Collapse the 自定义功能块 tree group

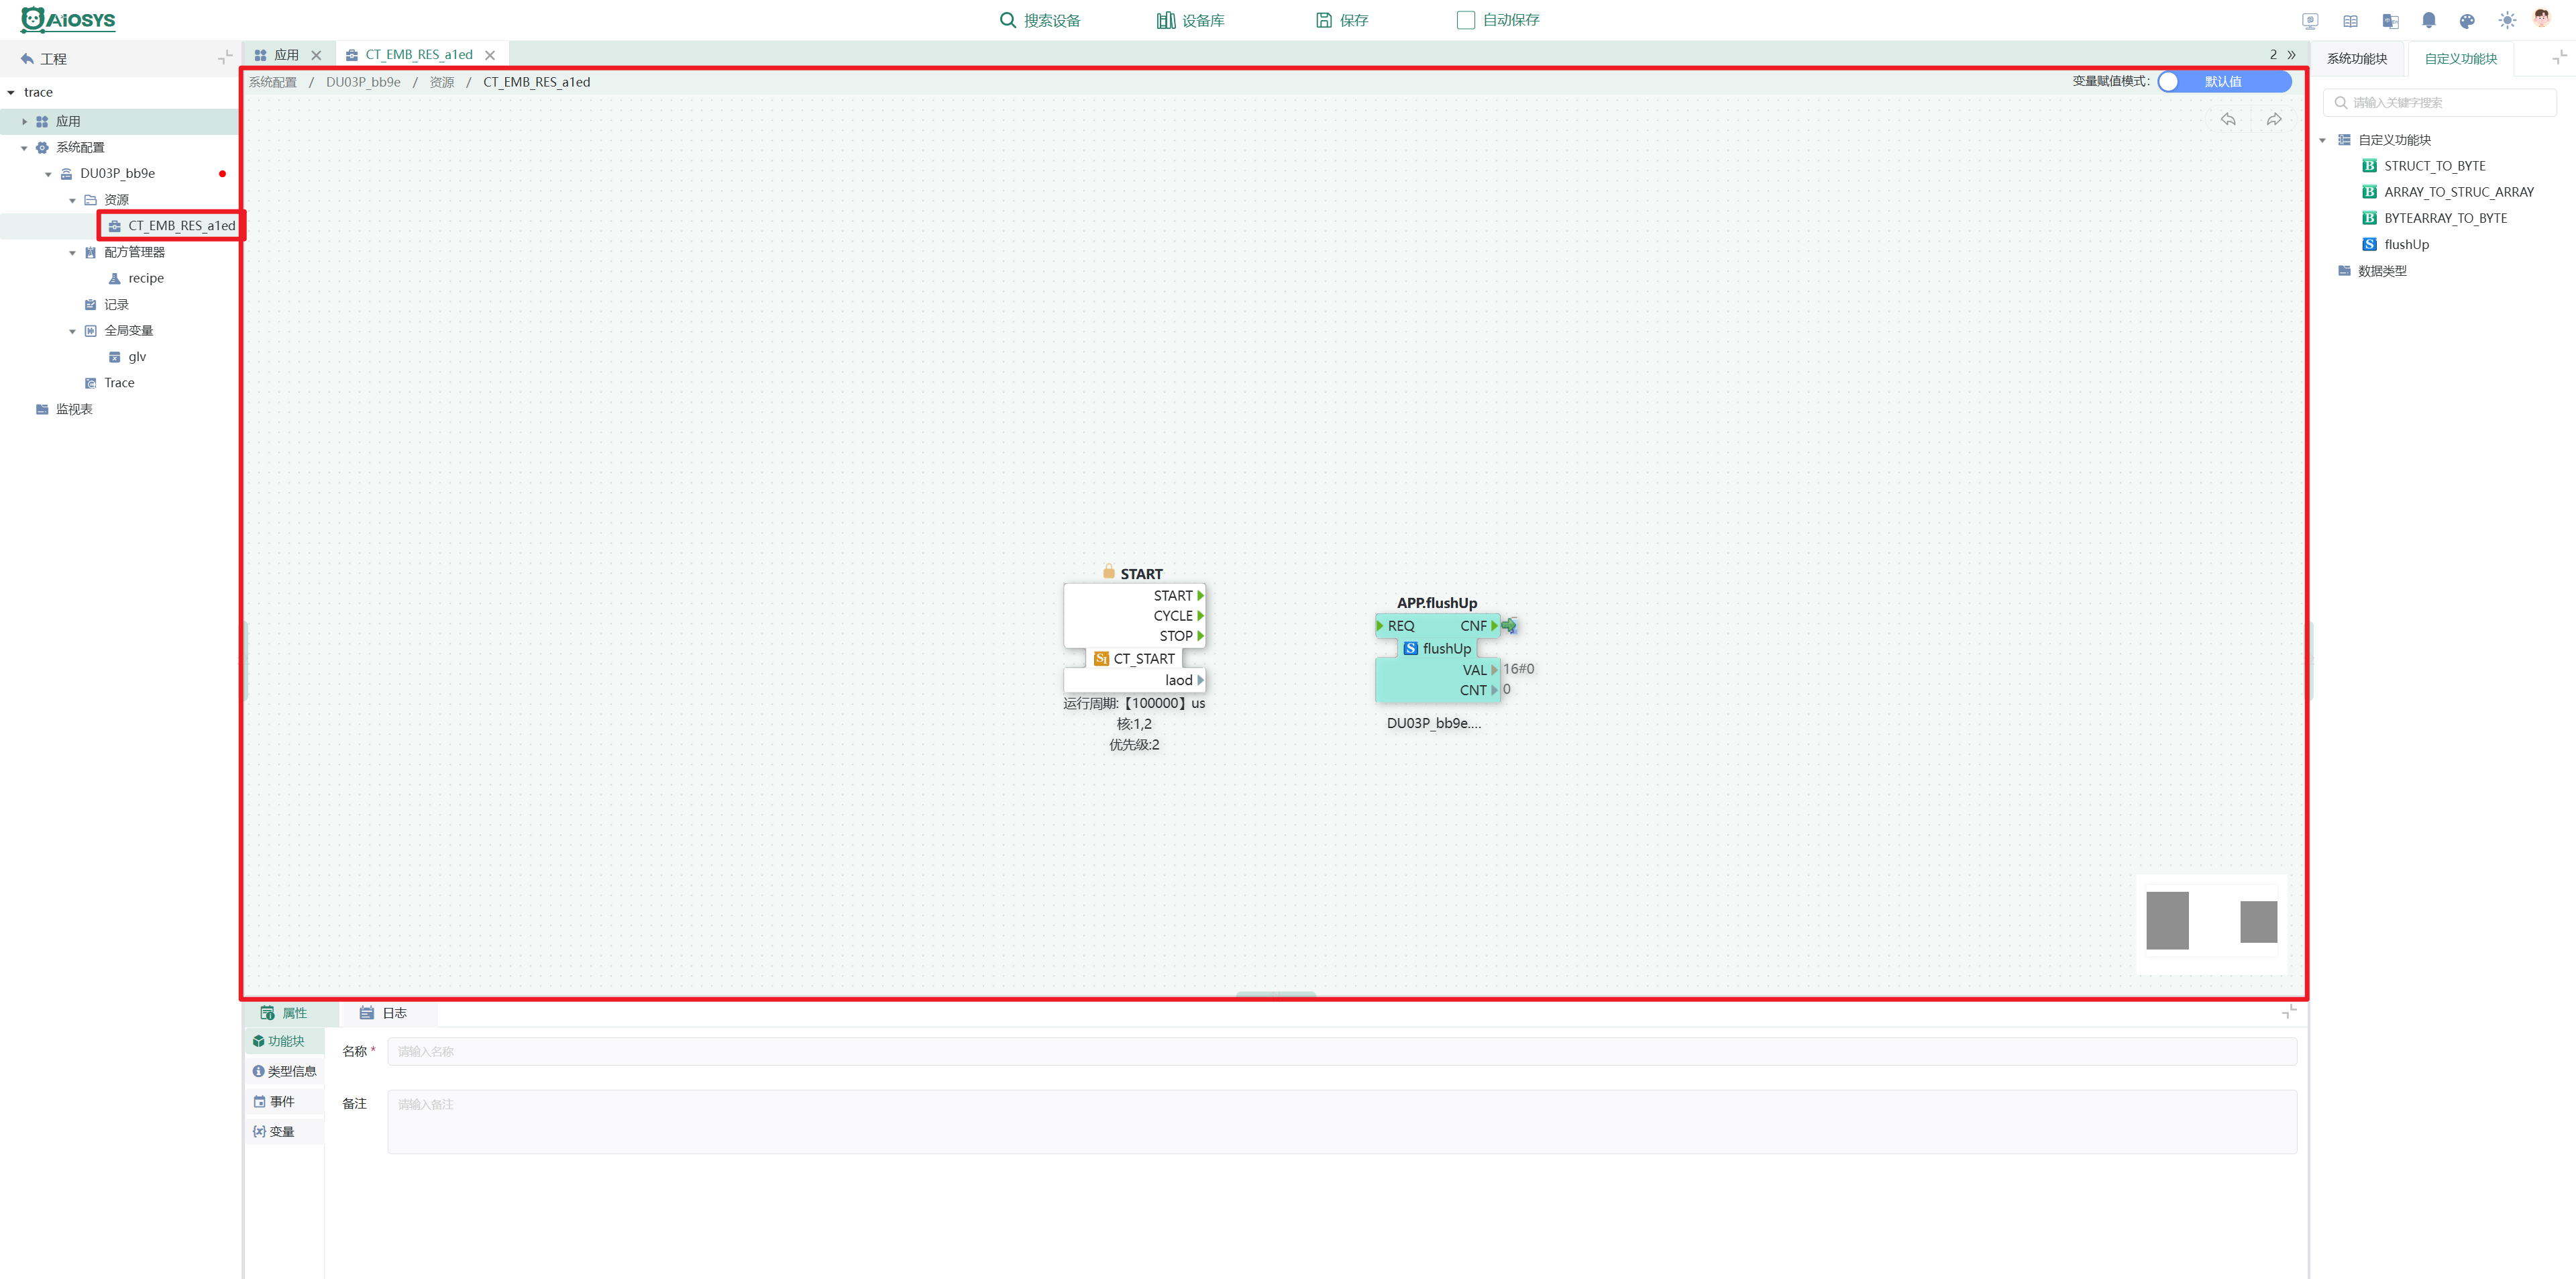tap(2322, 141)
